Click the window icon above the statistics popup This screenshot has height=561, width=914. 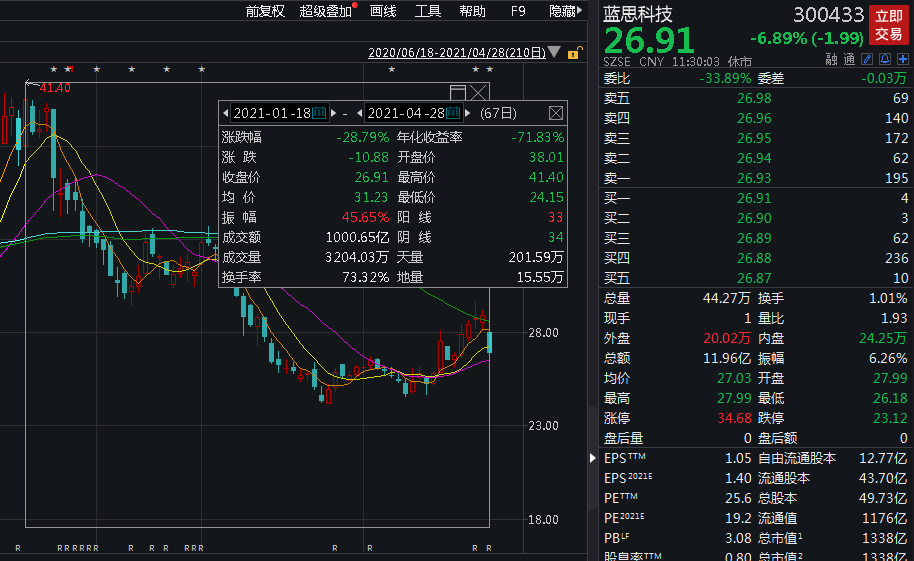click(x=458, y=92)
